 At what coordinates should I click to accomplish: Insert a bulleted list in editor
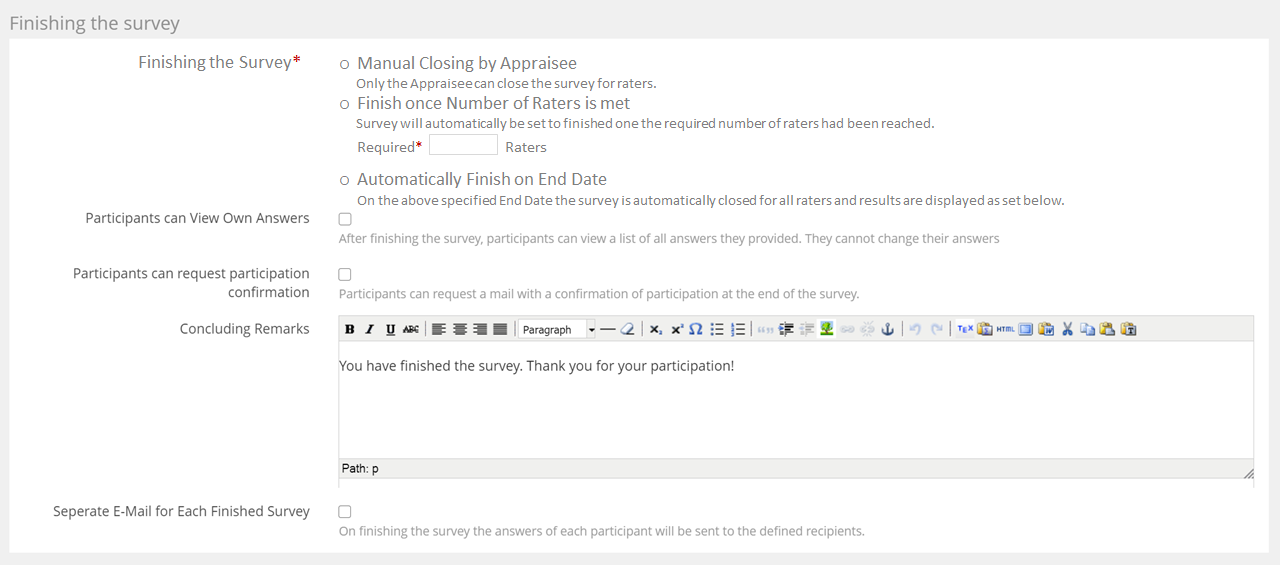click(x=717, y=329)
